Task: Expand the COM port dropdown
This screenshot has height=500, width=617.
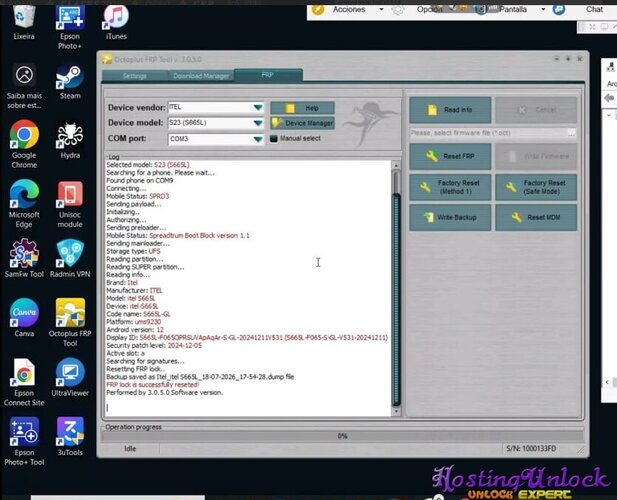Action: coord(258,139)
